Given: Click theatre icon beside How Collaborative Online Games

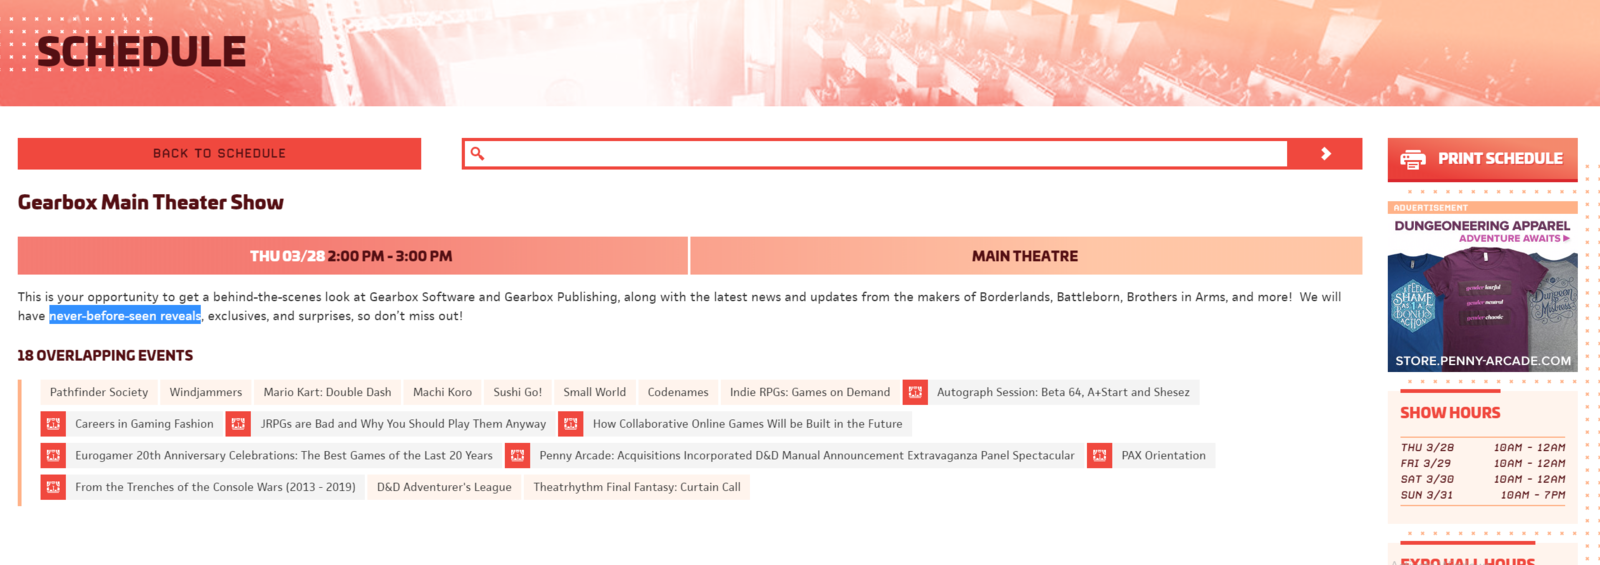Looking at the screenshot, I should click(x=571, y=424).
